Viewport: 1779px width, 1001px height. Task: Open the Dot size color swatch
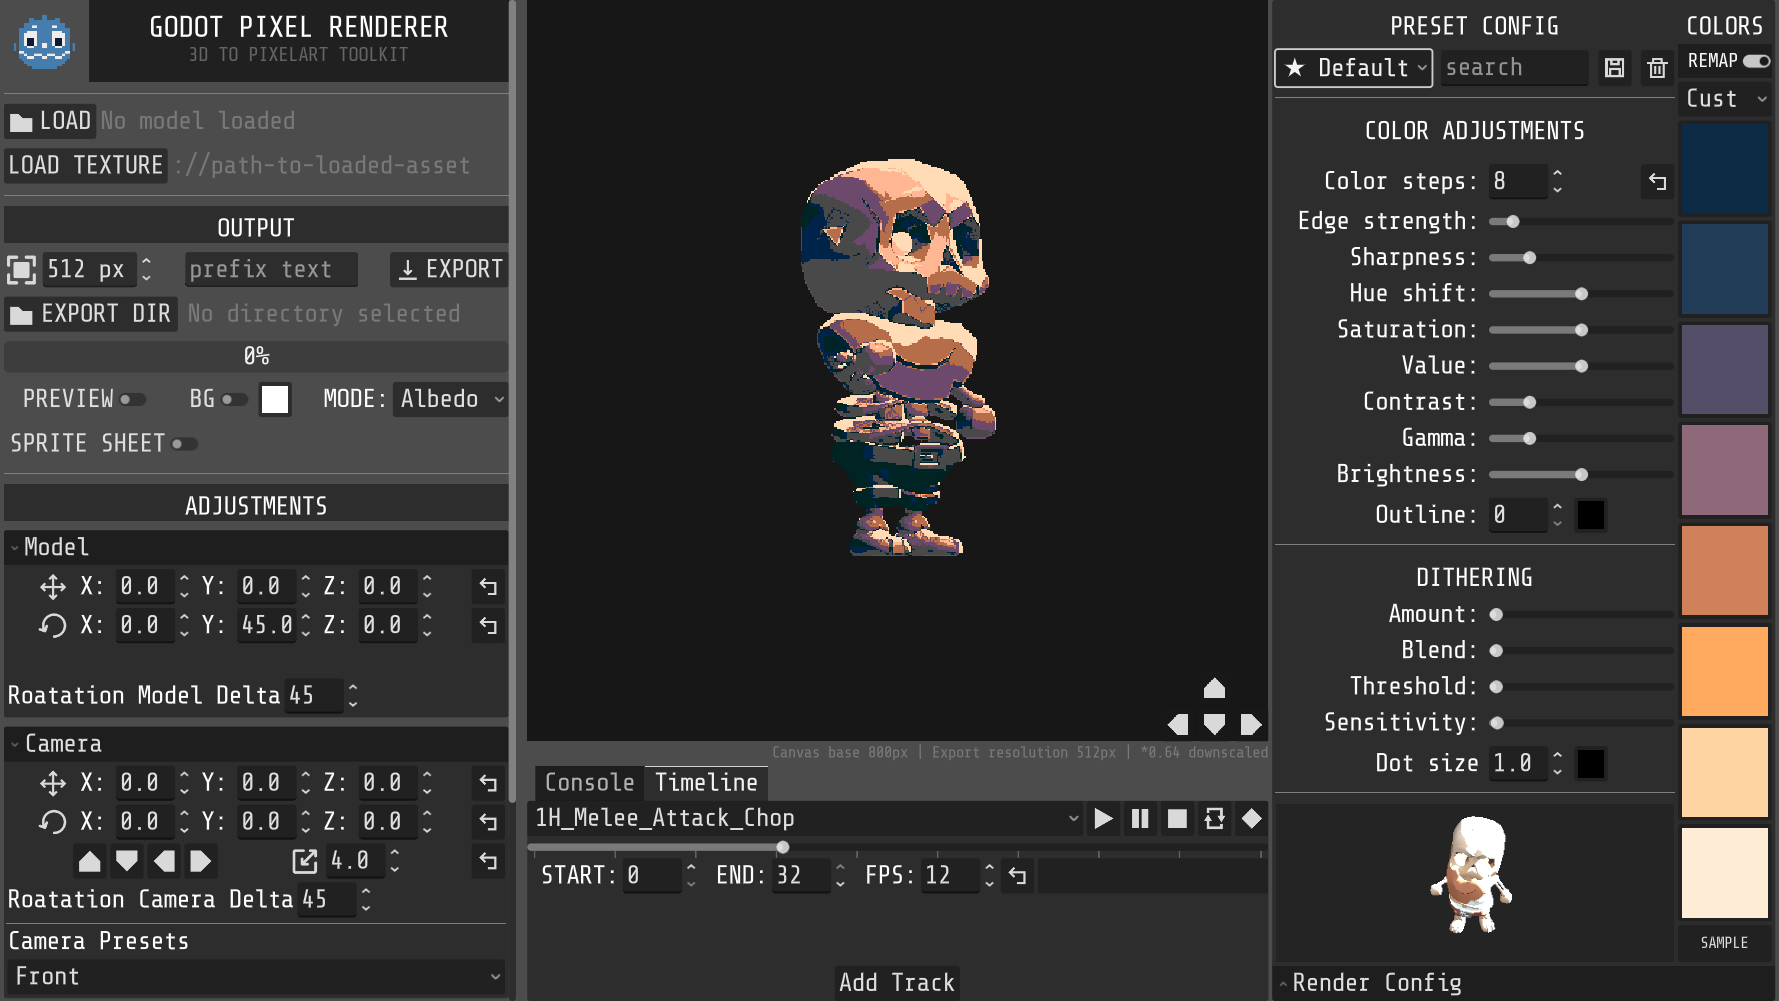[x=1590, y=764]
